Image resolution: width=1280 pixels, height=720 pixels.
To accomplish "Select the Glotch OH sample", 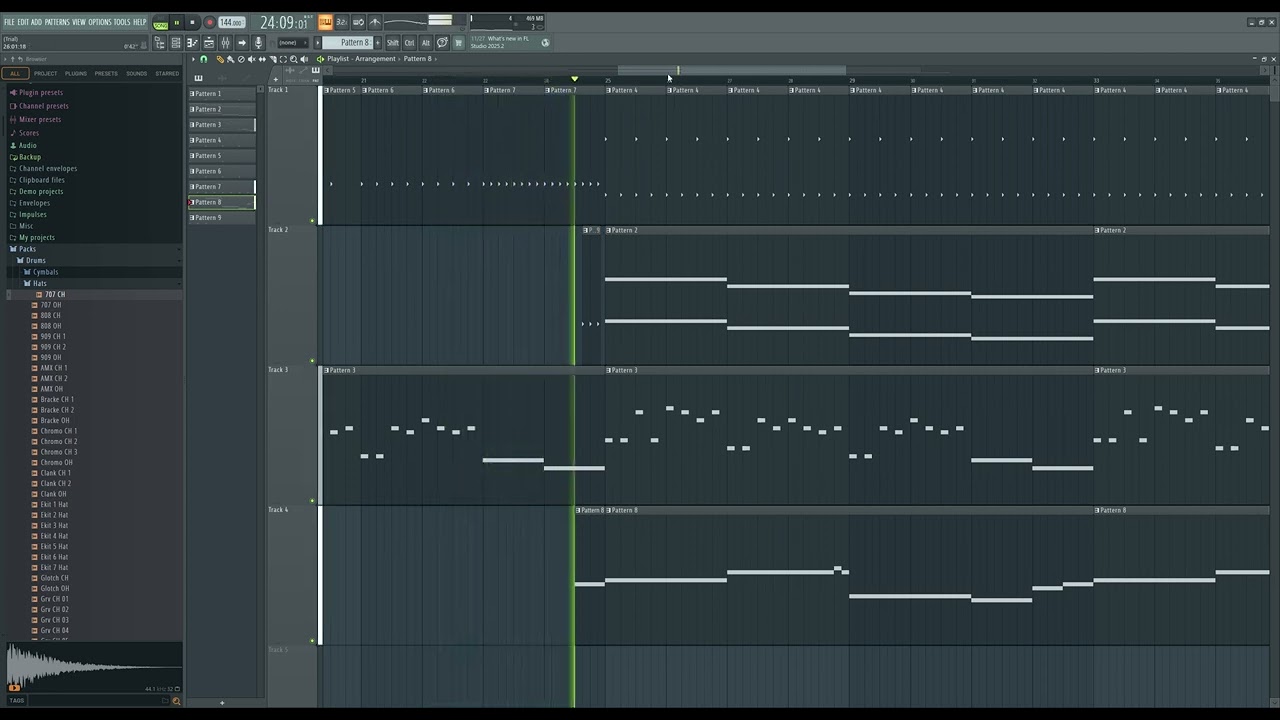I will coord(54,588).
